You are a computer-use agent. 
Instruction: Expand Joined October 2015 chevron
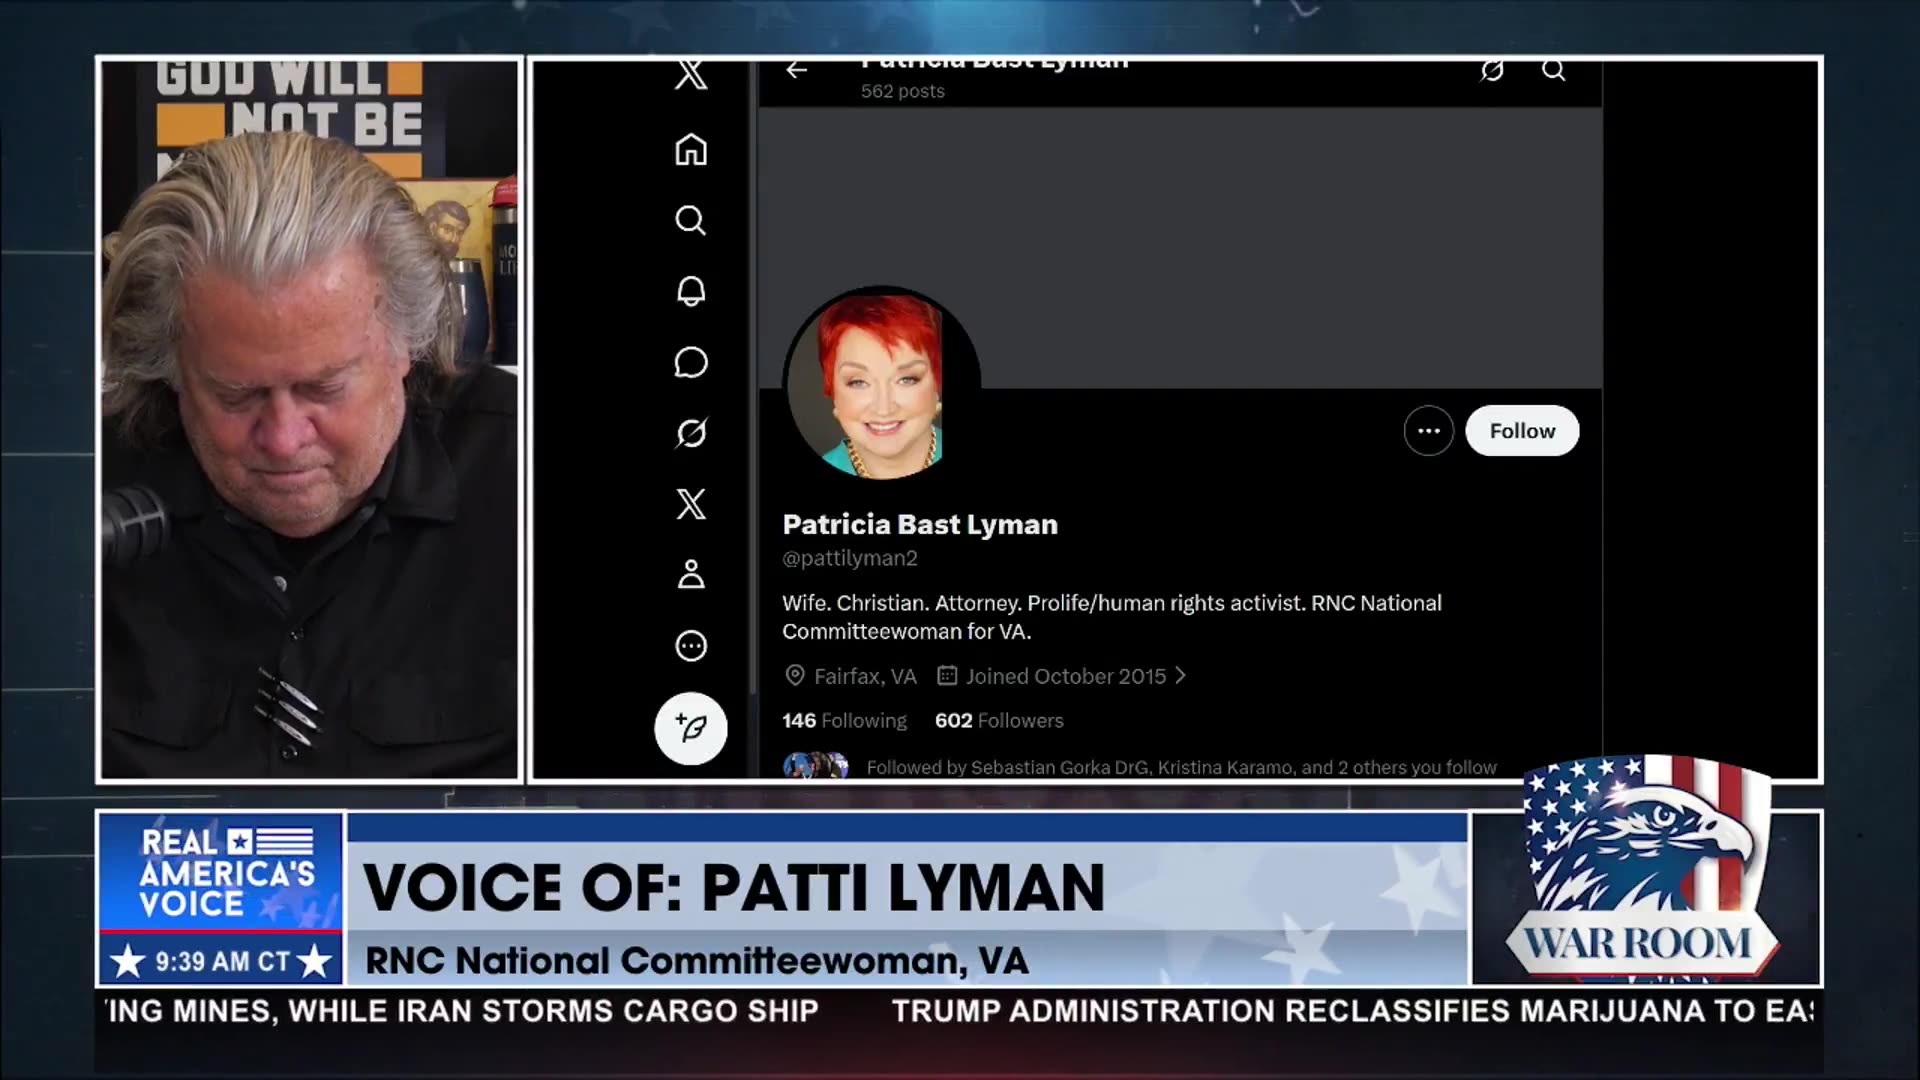[1181, 676]
